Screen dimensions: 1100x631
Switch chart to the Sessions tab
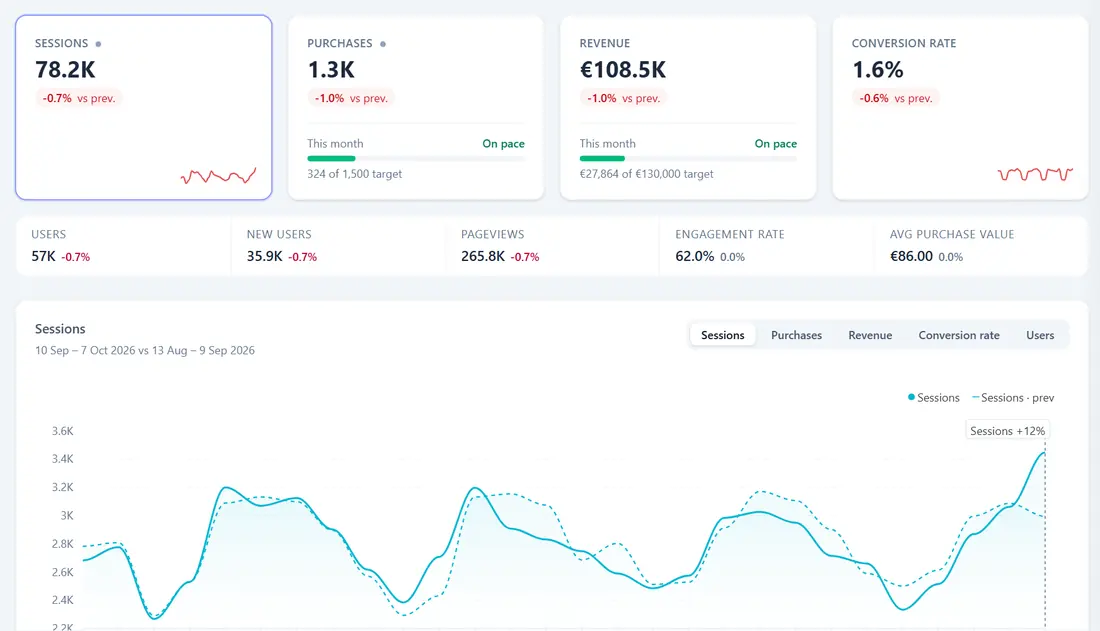click(x=723, y=335)
